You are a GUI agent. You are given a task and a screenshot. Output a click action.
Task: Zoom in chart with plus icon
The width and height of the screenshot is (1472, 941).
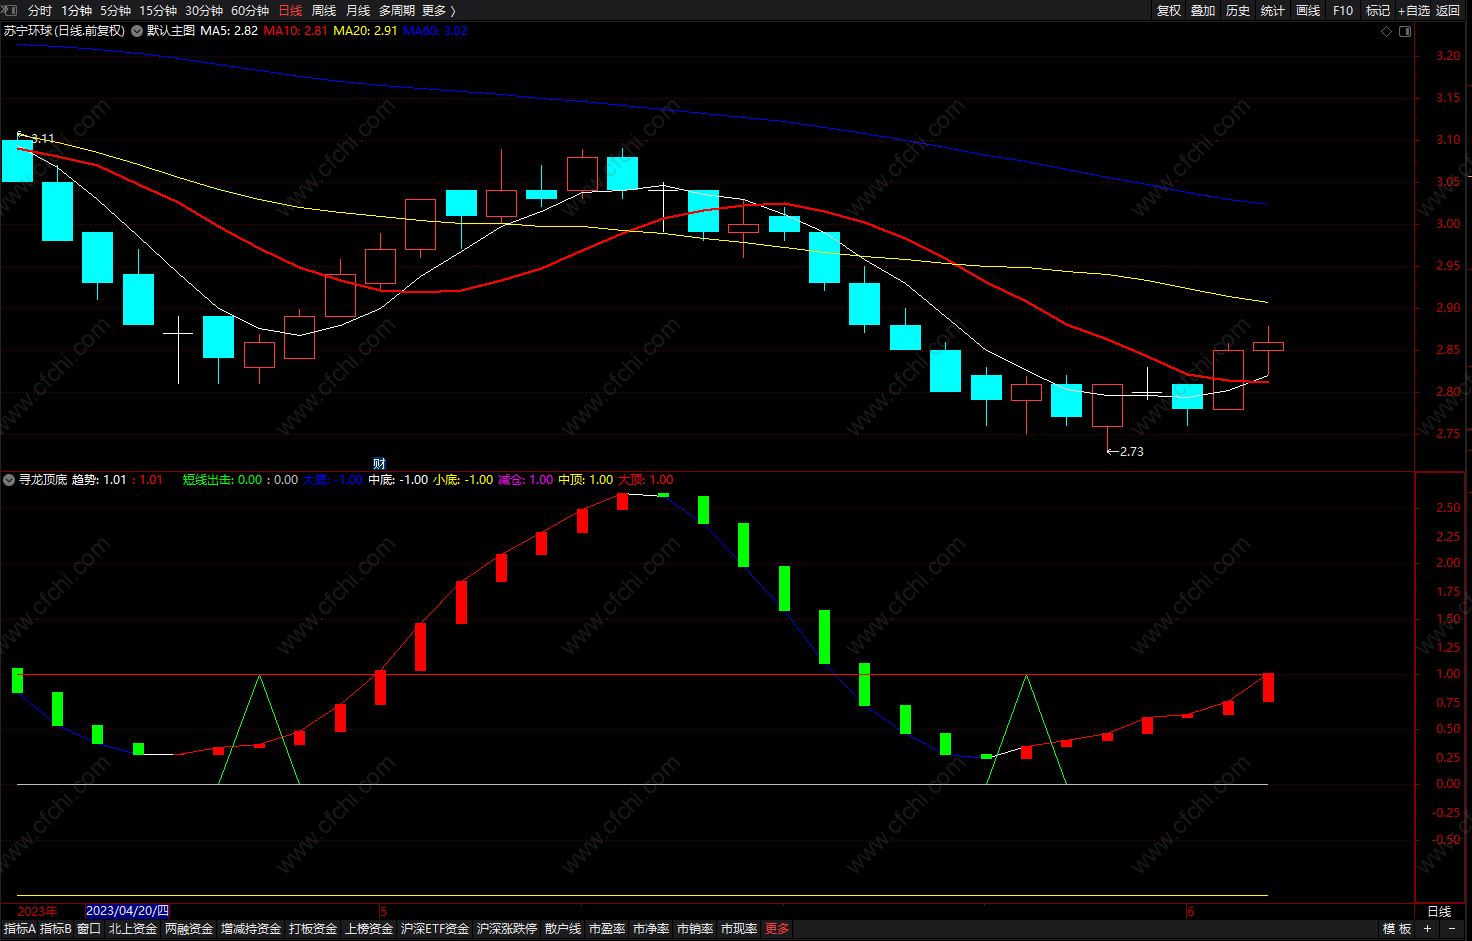pyautogui.click(x=1428, y=929)
